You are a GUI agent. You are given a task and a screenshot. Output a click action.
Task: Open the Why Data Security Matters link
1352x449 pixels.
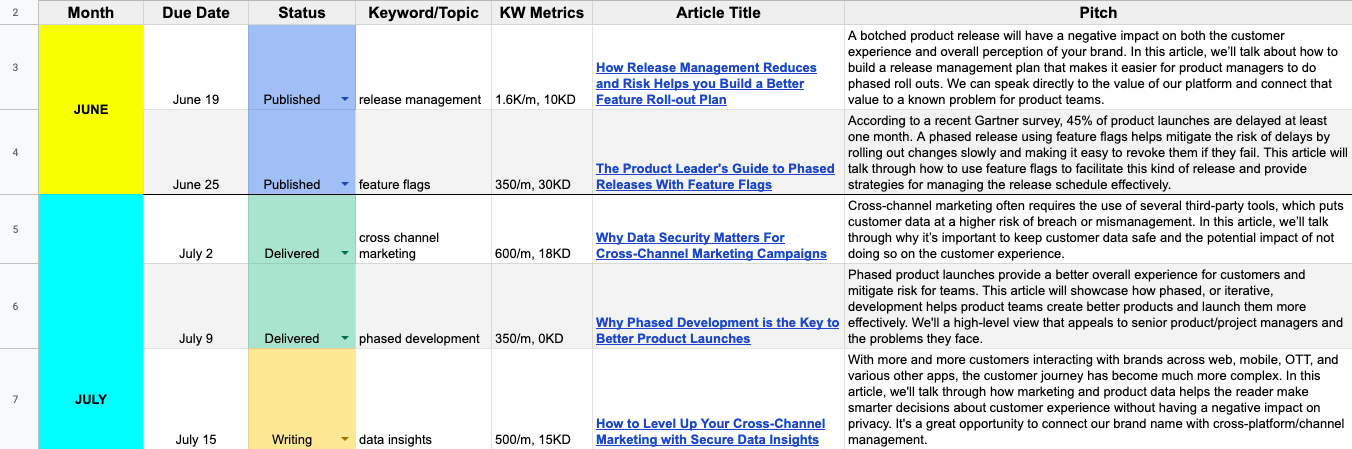pyautogui.click(x=711, y=246)
